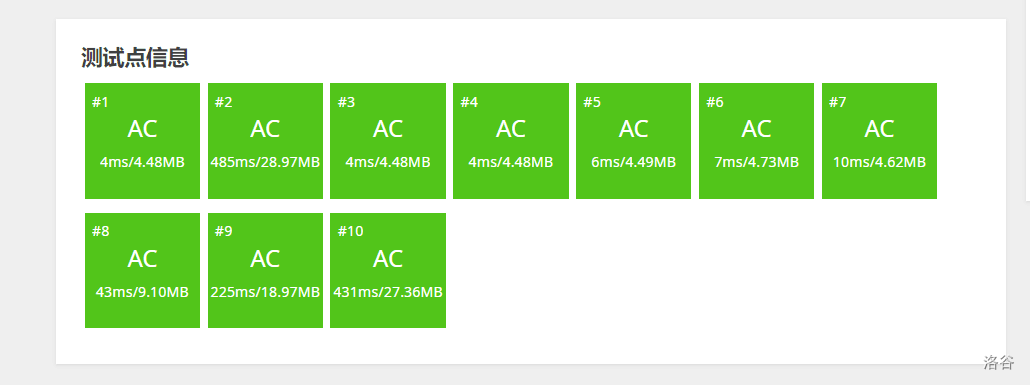Select test point #6 tile
Screen dimensions: 1030x385
coord(756,141)
